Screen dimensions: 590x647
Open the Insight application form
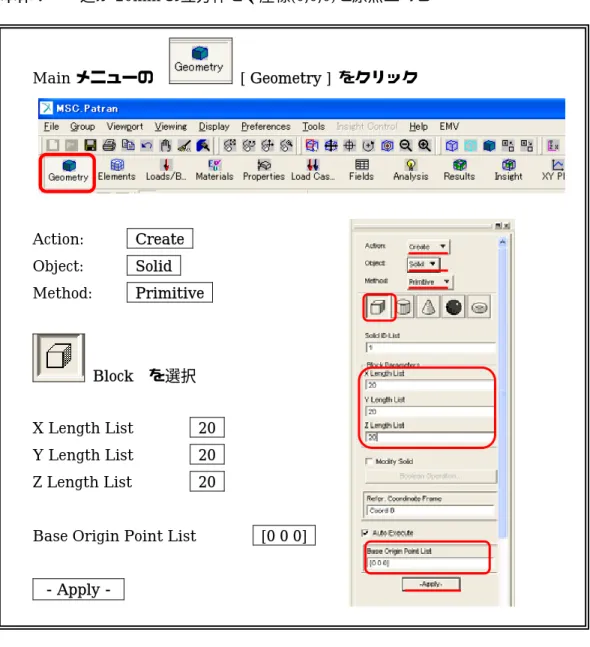[x=508, y=171]
